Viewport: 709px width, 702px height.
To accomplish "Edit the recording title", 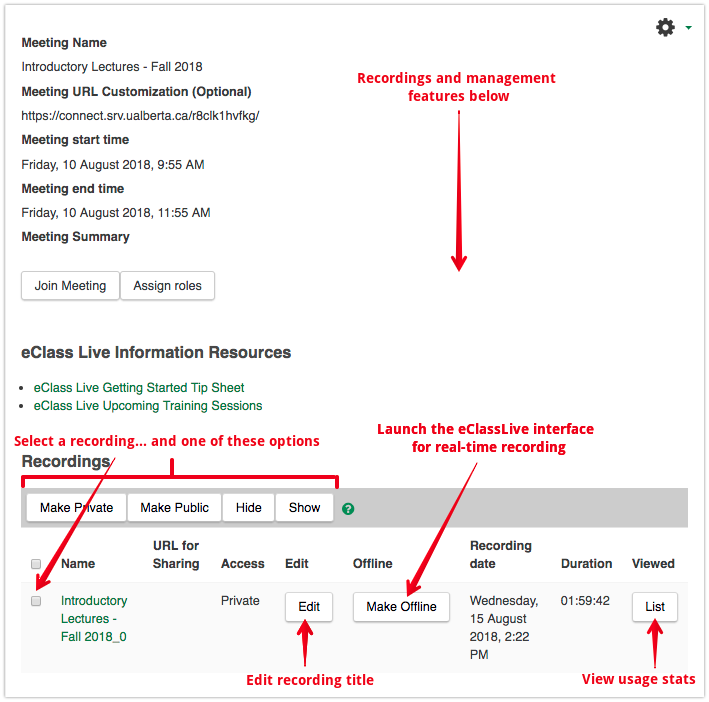I will click(x=309, y=607).
